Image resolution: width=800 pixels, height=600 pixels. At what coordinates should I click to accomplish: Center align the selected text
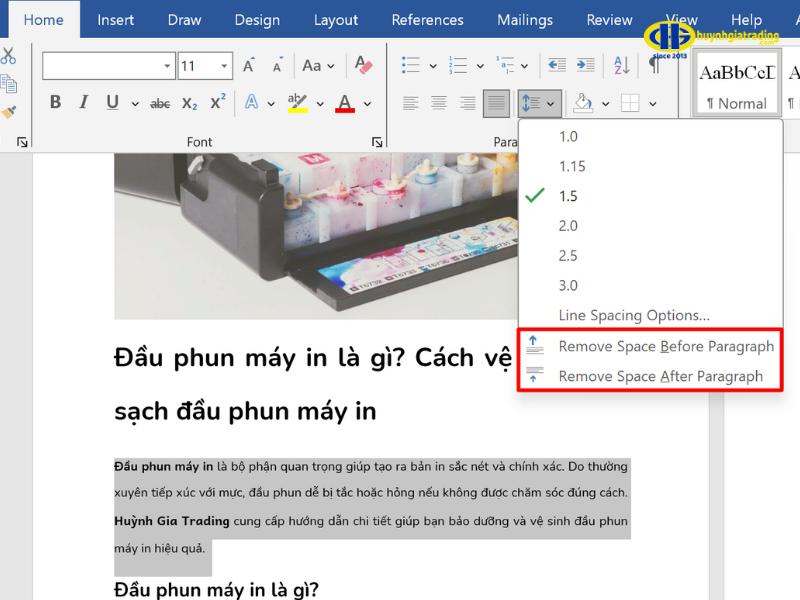tap(438, 103)
